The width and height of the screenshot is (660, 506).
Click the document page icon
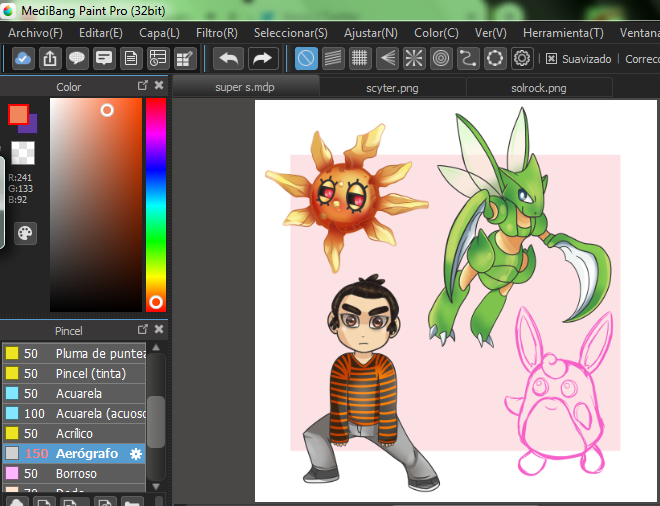[x=131, y=58]
